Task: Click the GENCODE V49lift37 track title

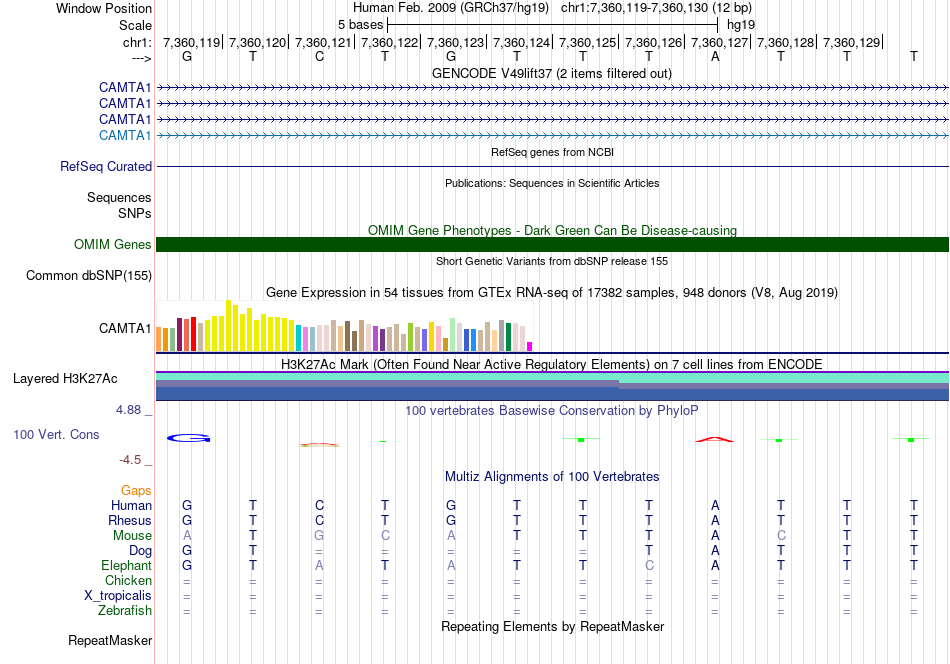Action: coord(552,73)
